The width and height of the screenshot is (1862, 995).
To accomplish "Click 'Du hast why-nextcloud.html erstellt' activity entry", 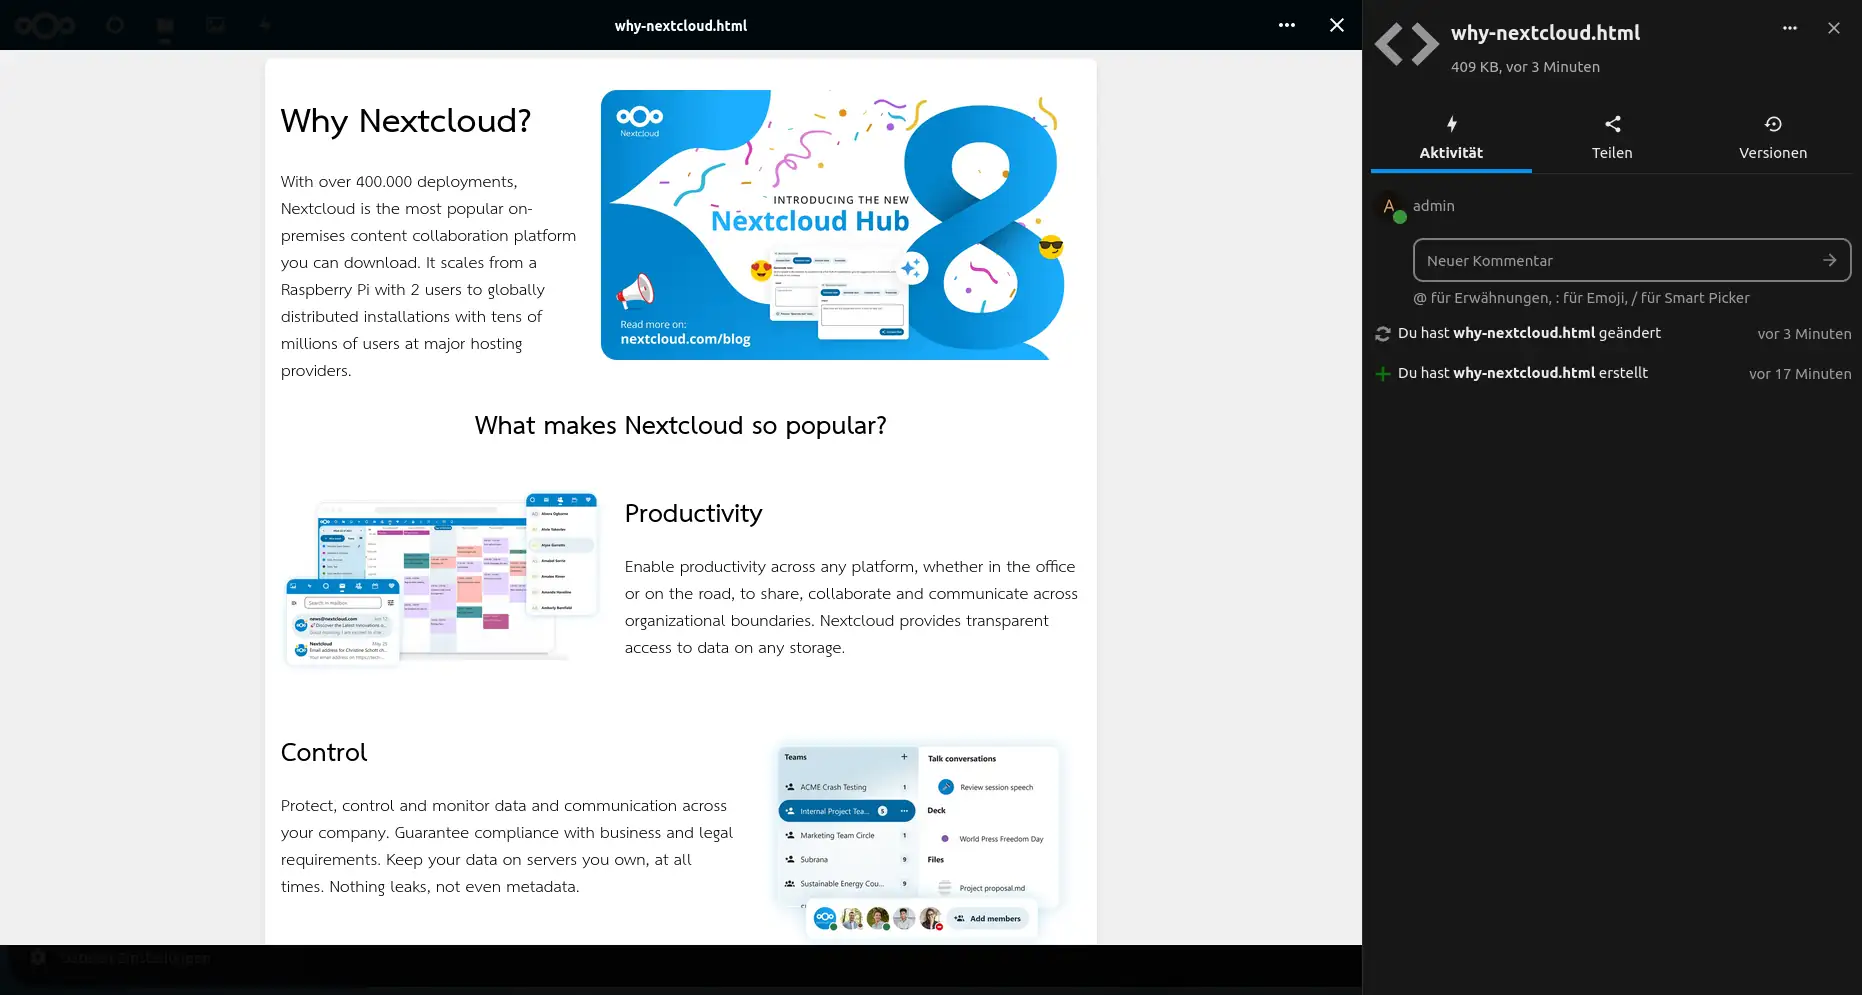I will 1523,373.
